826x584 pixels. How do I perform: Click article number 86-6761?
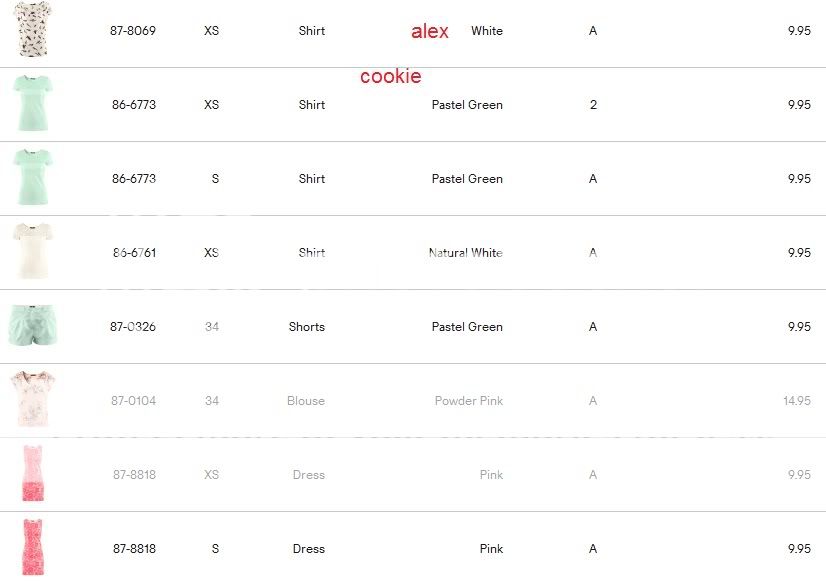click(x=133, y=253)
